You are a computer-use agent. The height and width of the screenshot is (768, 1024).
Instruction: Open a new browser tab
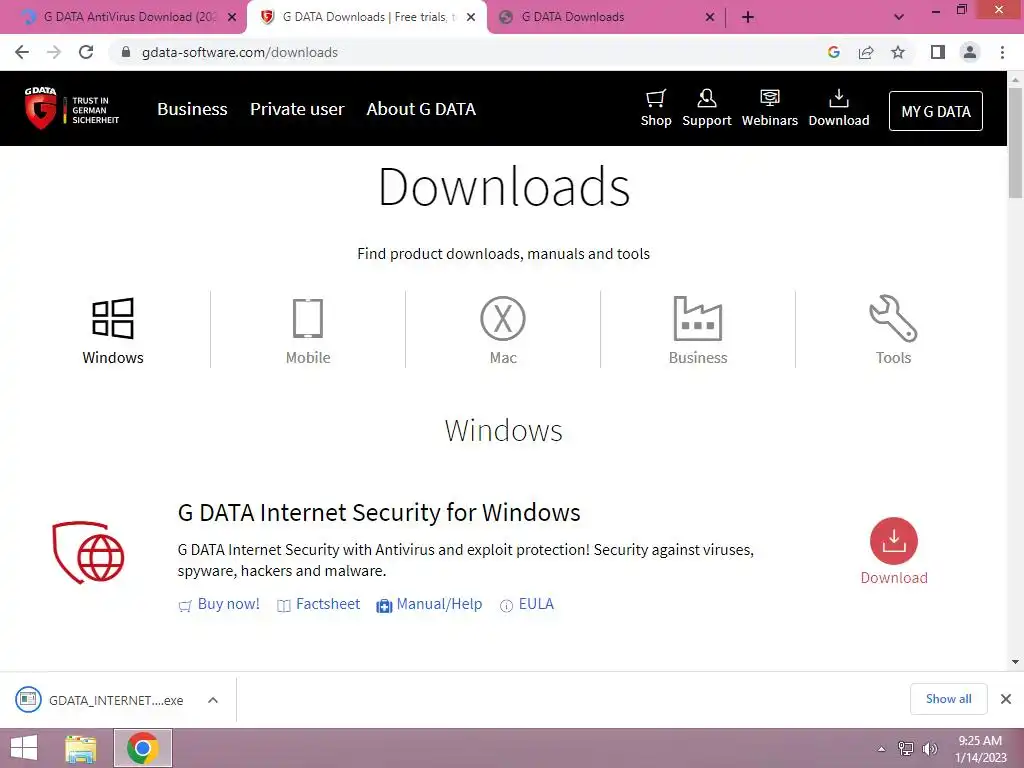(x=748, y=17)
